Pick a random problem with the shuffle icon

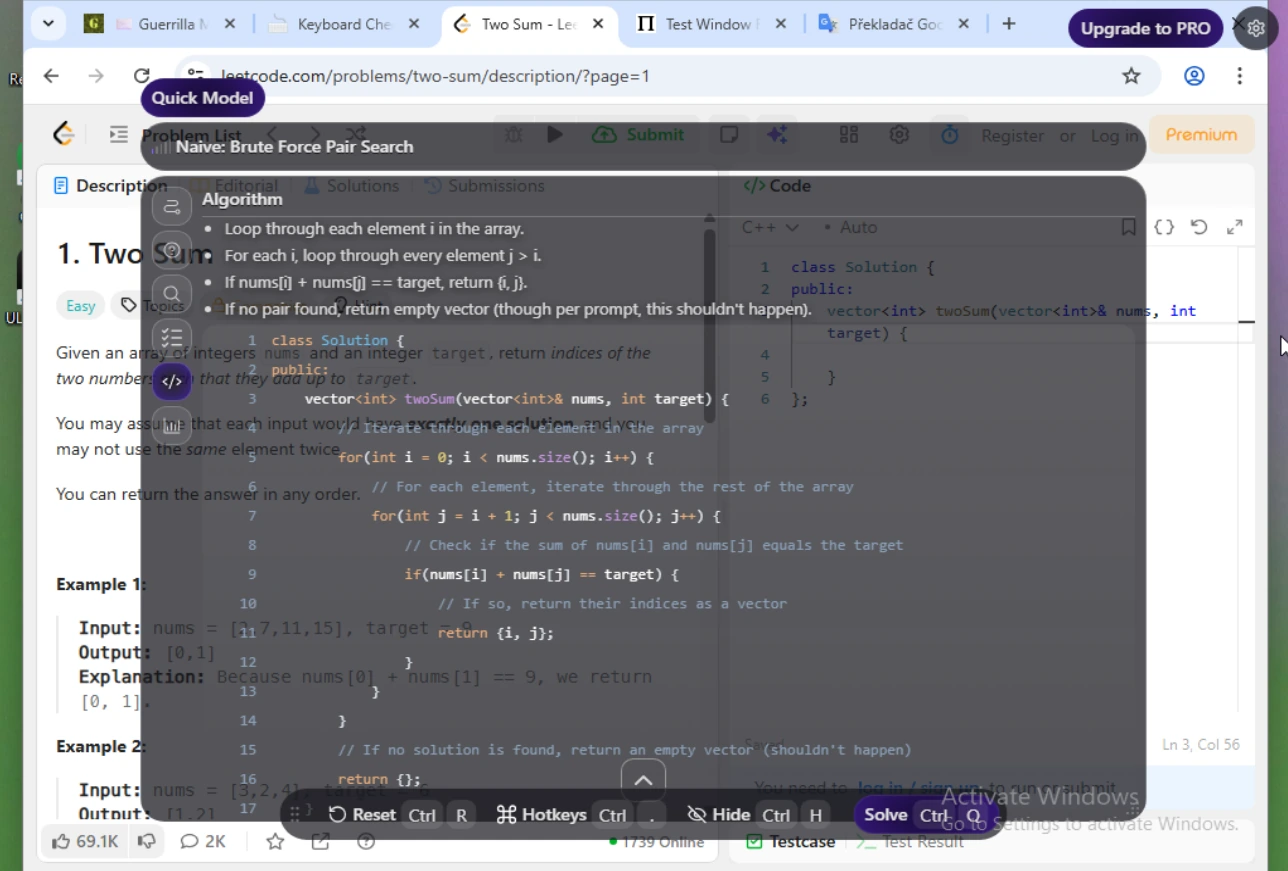356,134
